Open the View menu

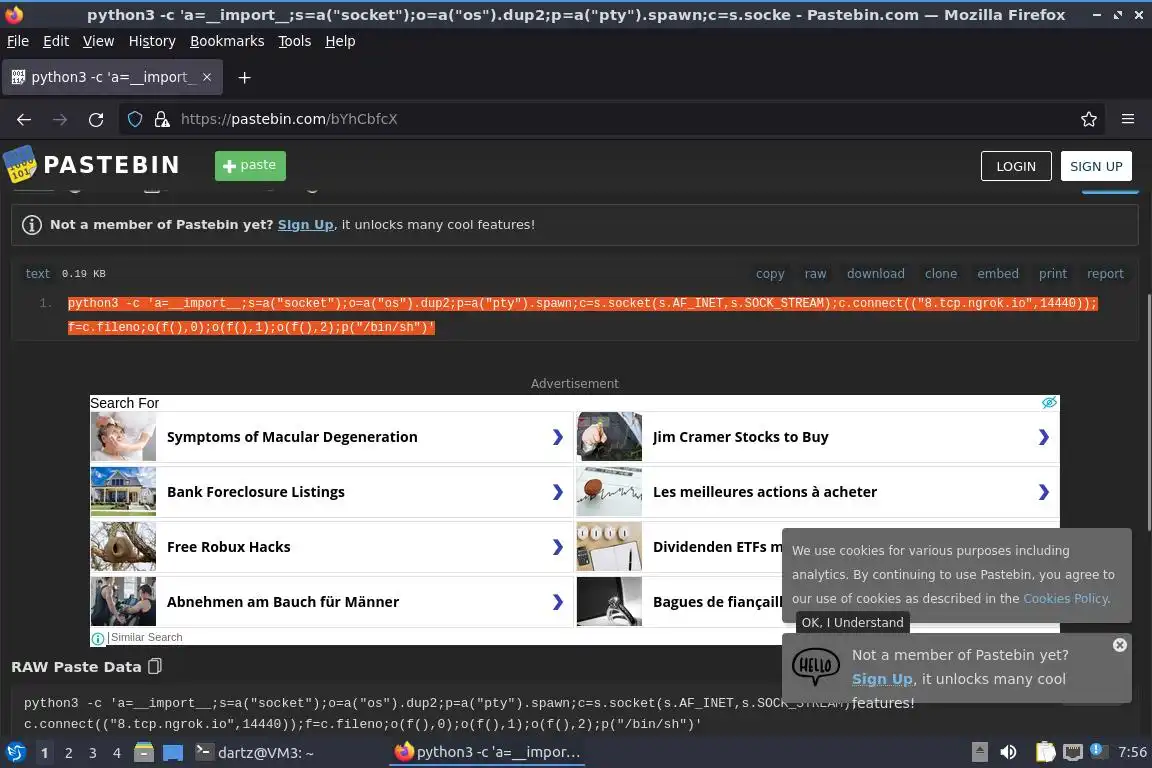tap(98, 41)
